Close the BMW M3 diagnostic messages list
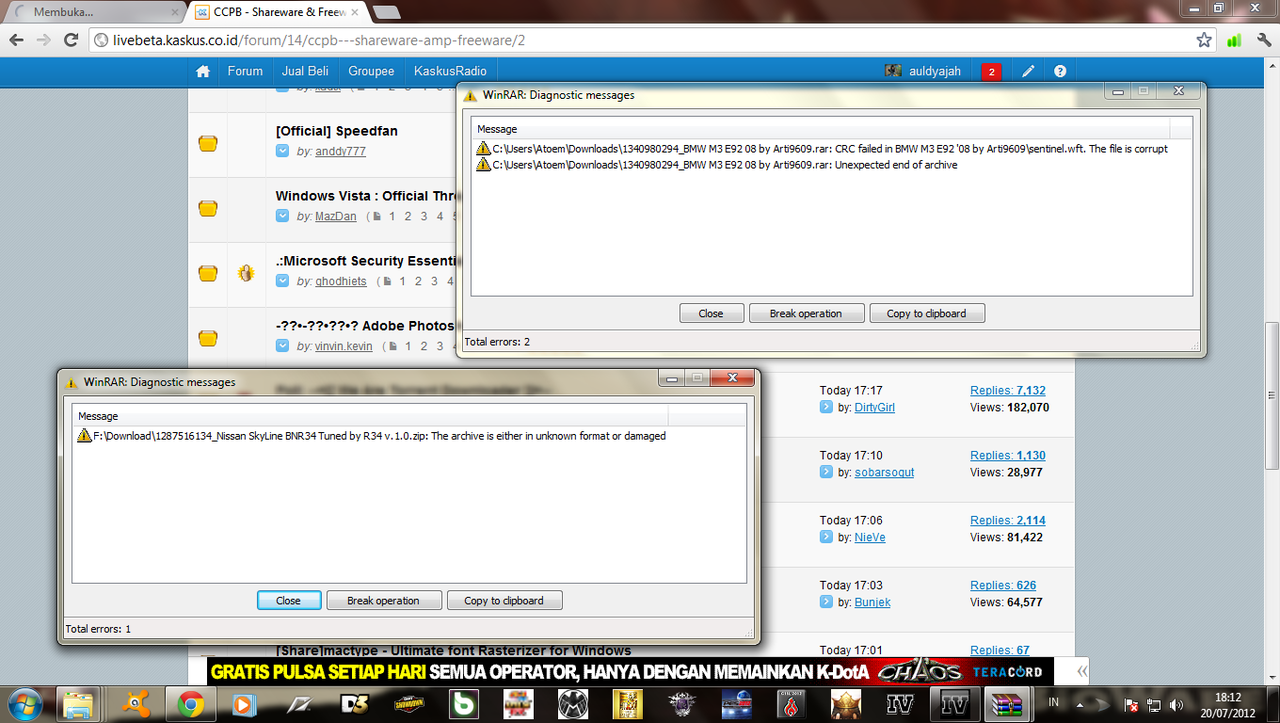This screenshot has height=723, width=1280. (x=711, y=313)
